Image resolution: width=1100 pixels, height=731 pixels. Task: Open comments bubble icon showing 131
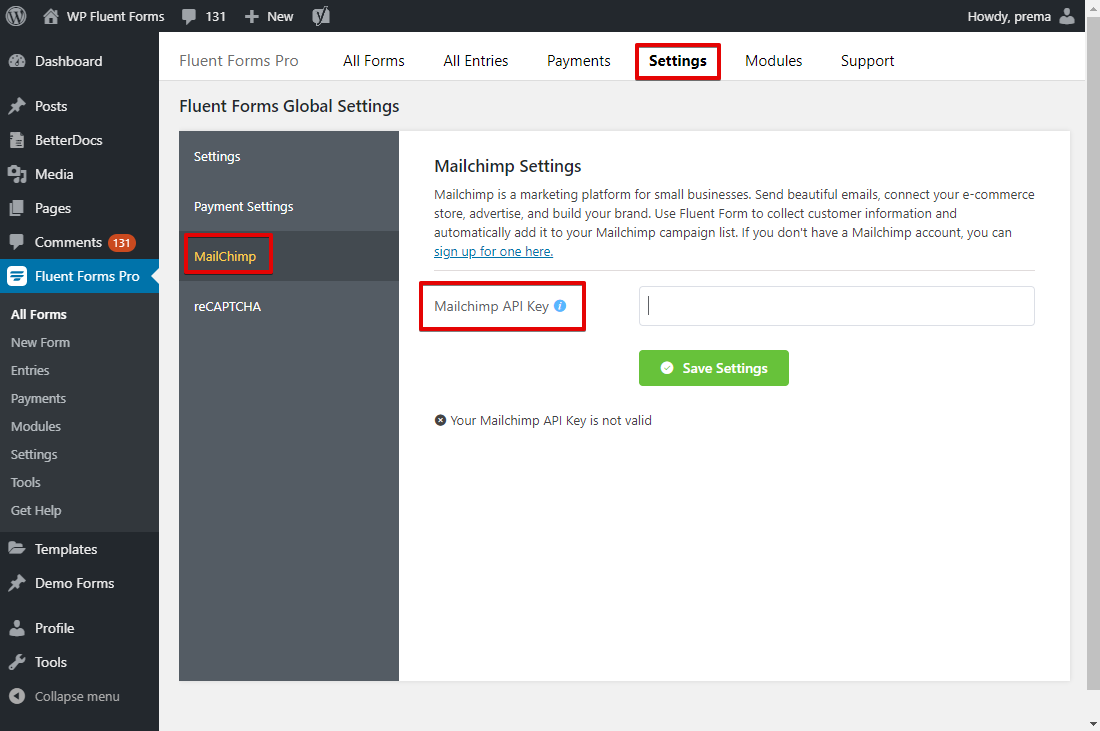point(189,17)
